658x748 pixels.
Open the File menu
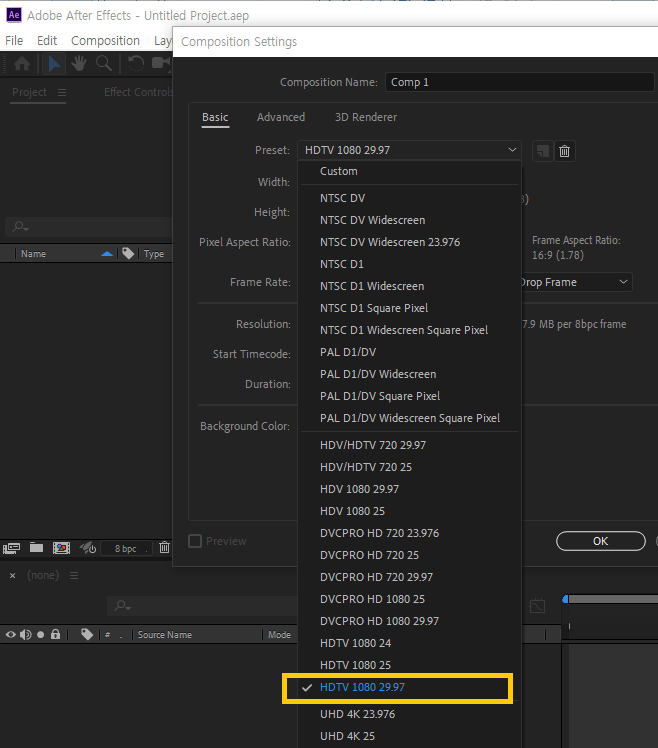point(14,41)
